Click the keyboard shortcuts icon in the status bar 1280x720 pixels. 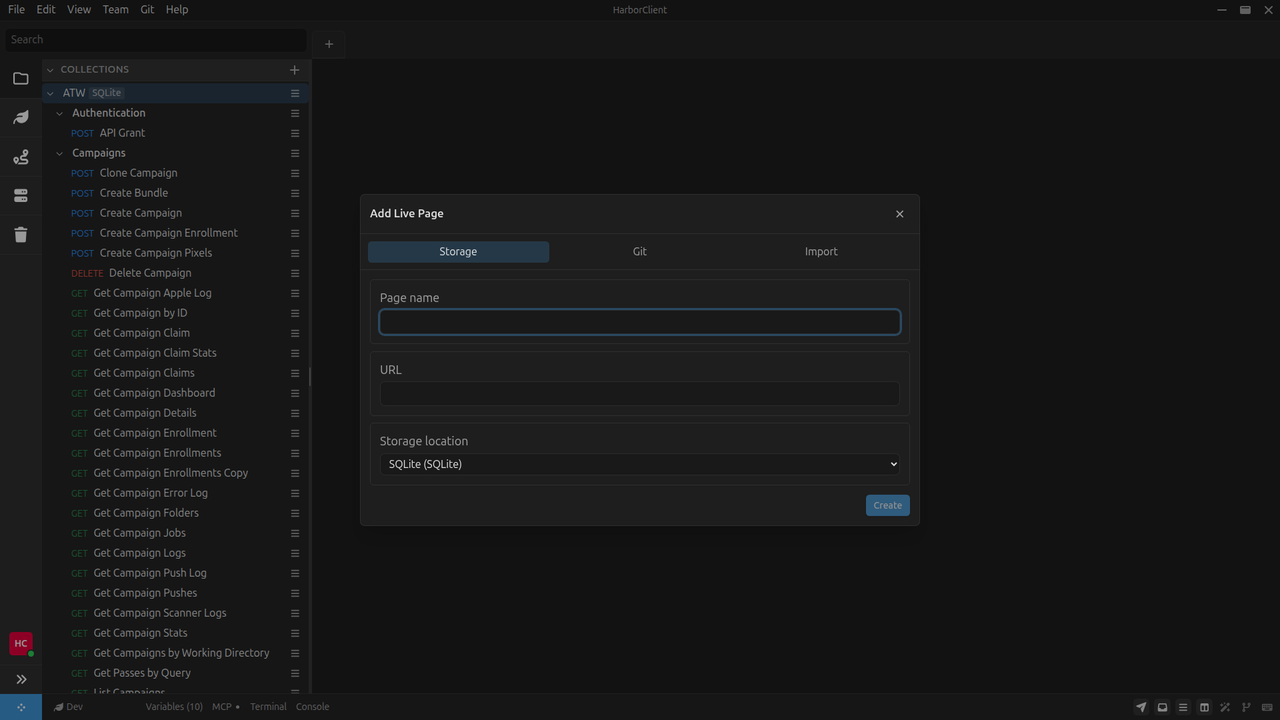(1267, 707)
